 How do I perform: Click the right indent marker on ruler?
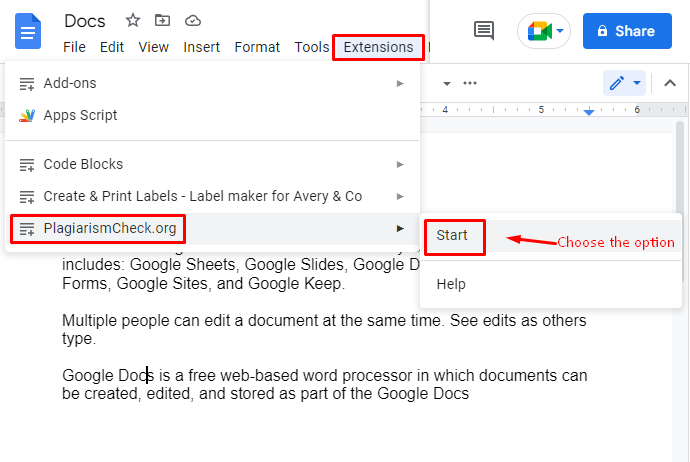point(589,112)
